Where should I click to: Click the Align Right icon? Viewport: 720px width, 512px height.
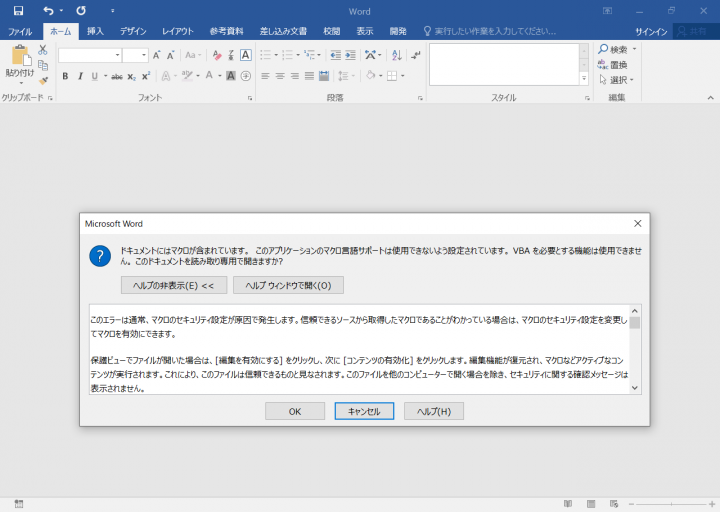click(295, 76)
